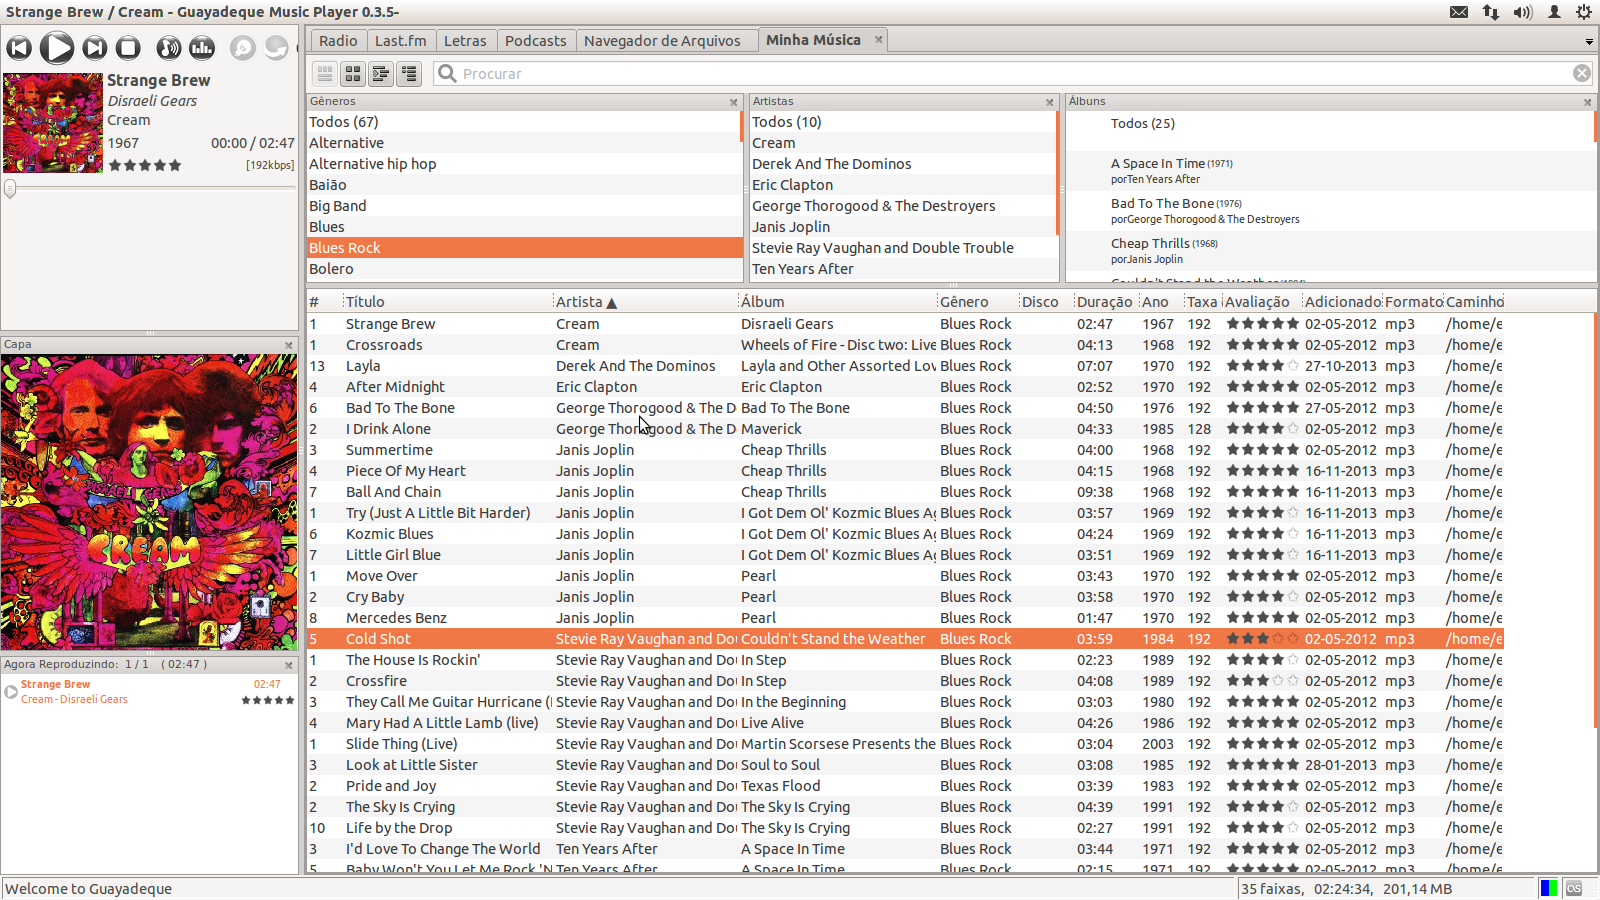Switch to the Radio tab

(x=338, y=41)
